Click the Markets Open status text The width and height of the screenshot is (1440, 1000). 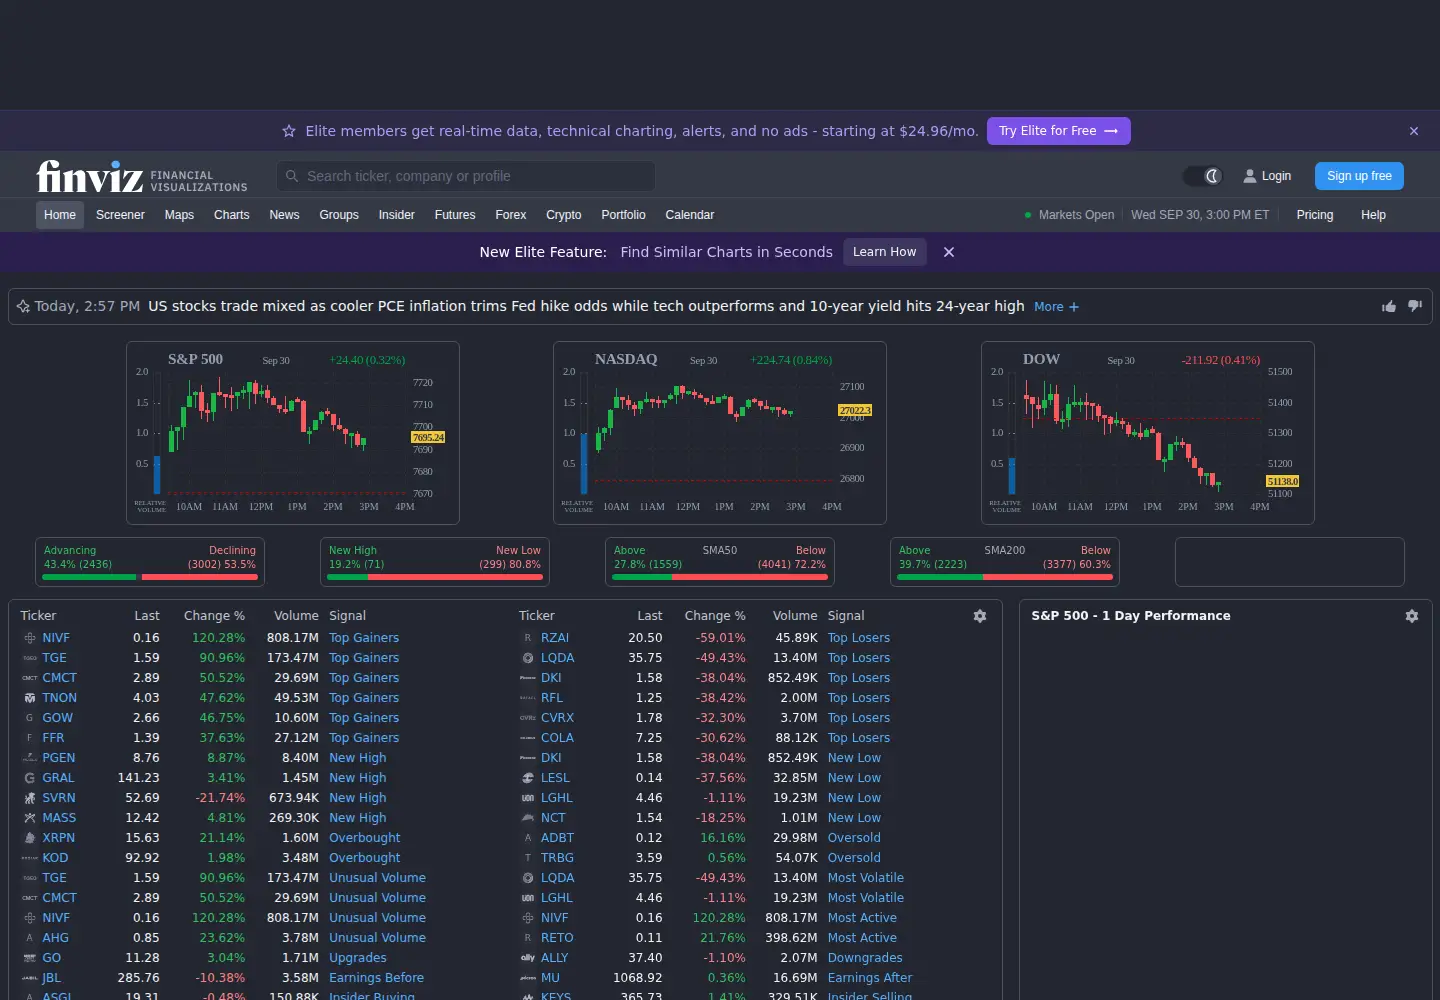click(x=1076, y=215)
